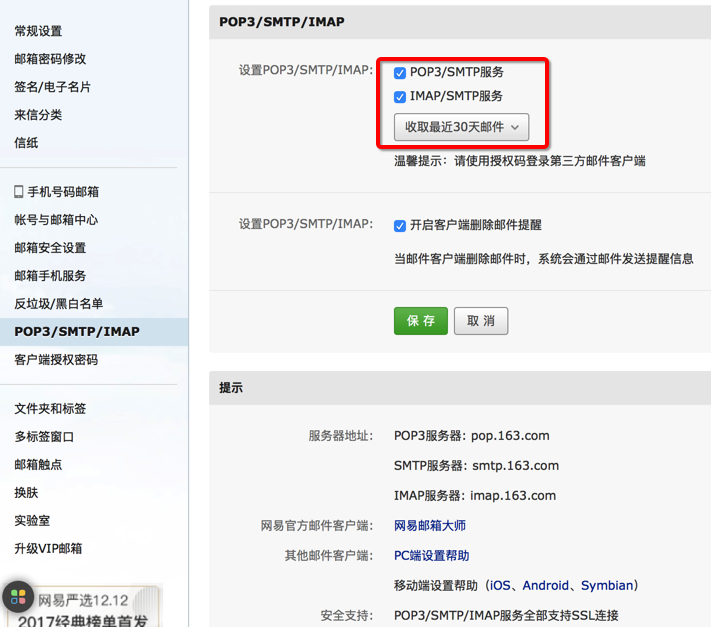The image size is (711, 628).
Task: Open 签名/电子名片 settings
Action: 53,87
